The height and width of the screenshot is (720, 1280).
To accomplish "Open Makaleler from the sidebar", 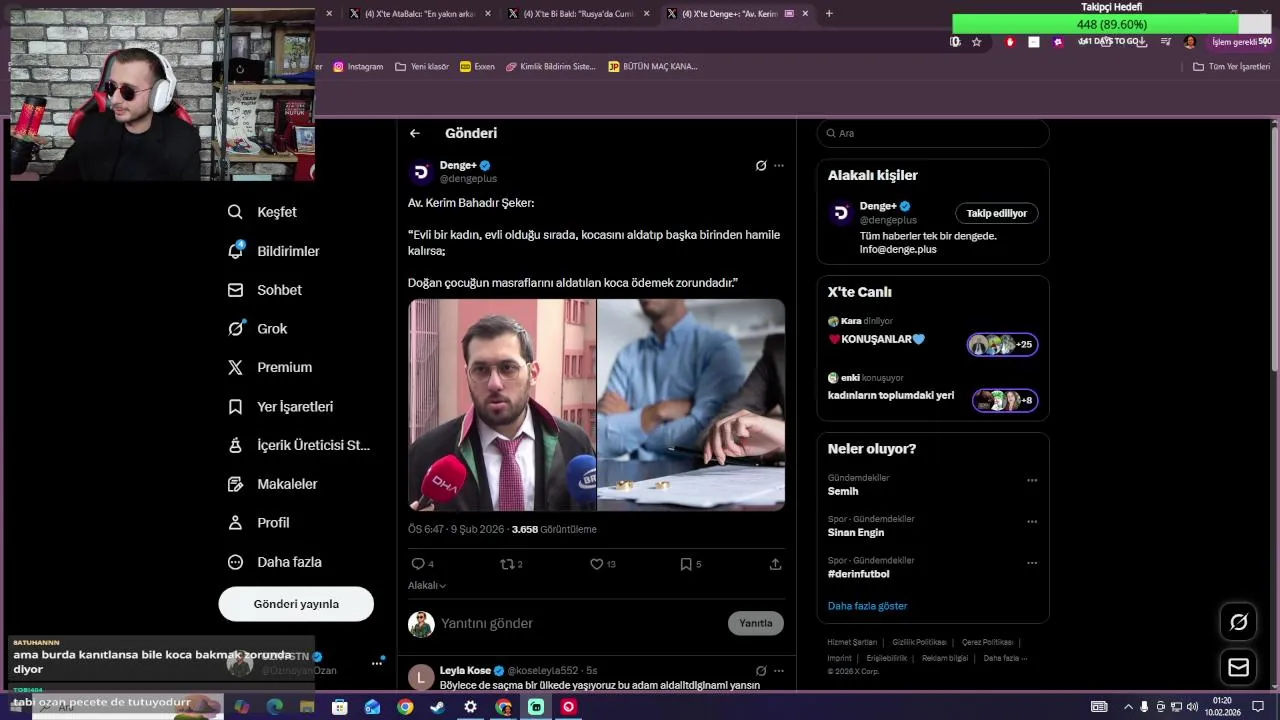I will coord(272,484).
